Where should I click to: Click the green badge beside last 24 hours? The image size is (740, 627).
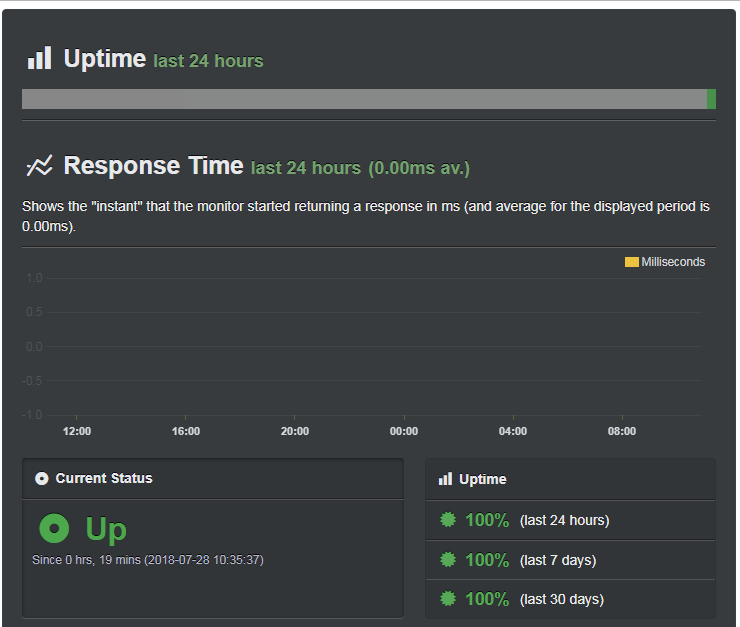(x=448, y=520)
